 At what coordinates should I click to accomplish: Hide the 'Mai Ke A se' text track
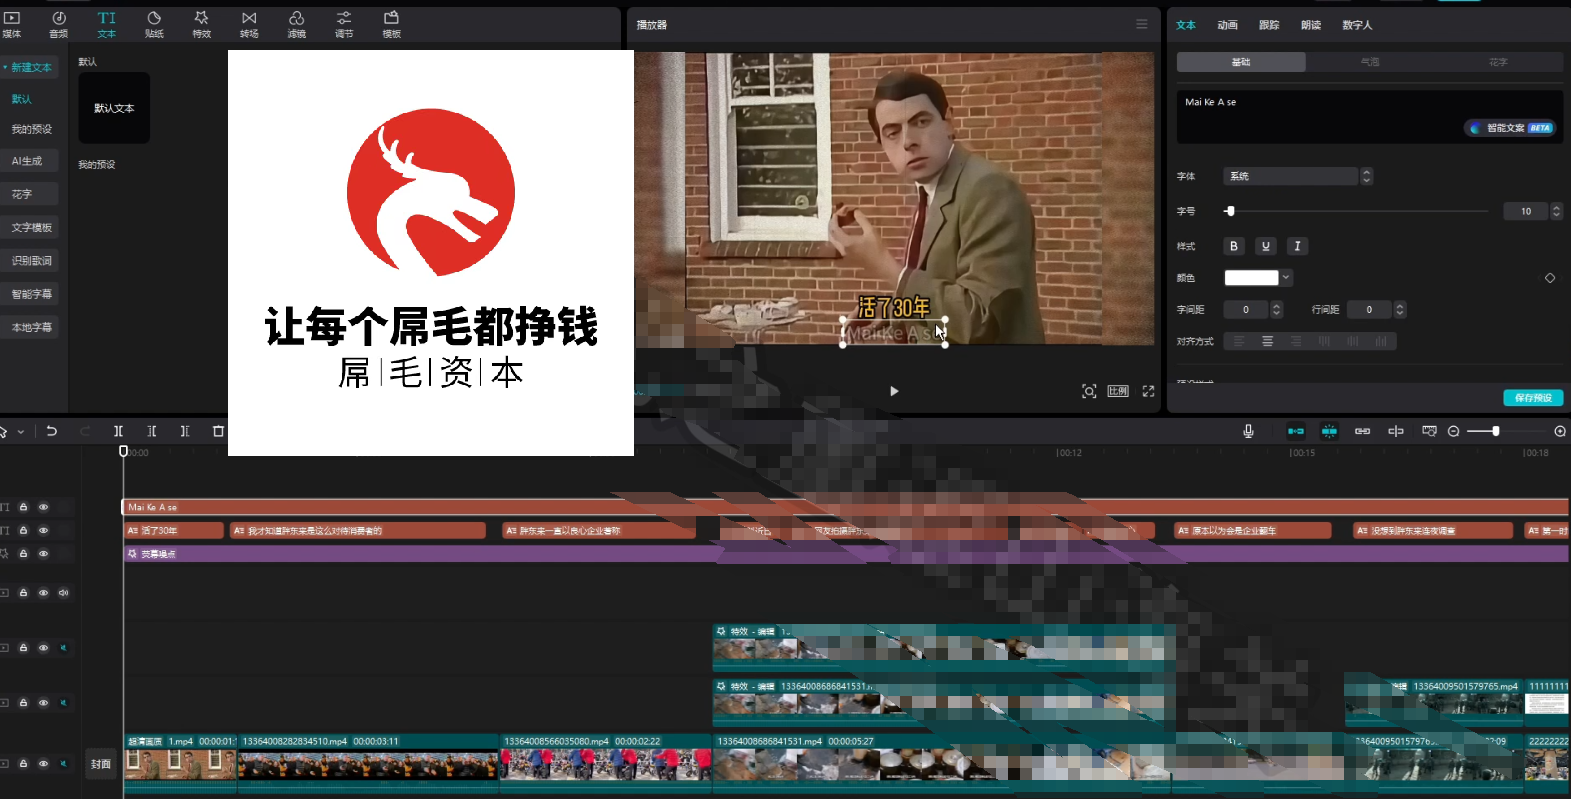click(43, 507)
